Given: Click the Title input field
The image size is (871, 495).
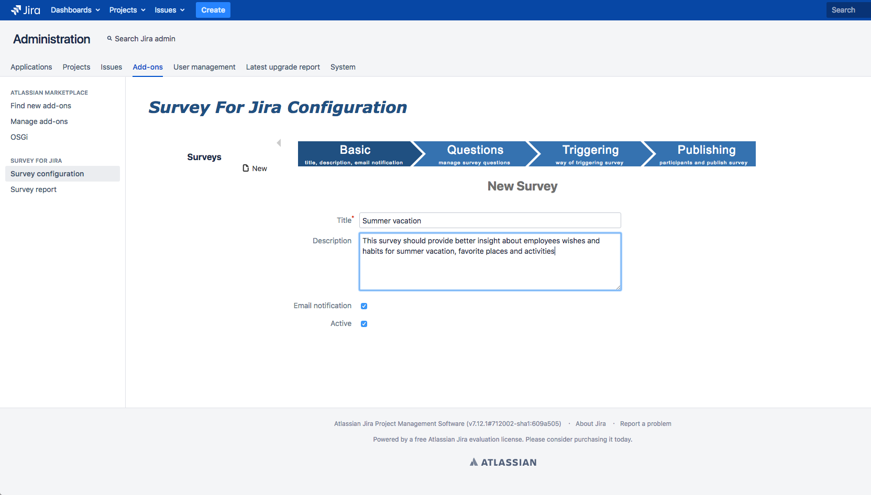Looking at the screenshot, I should [490, 220].
